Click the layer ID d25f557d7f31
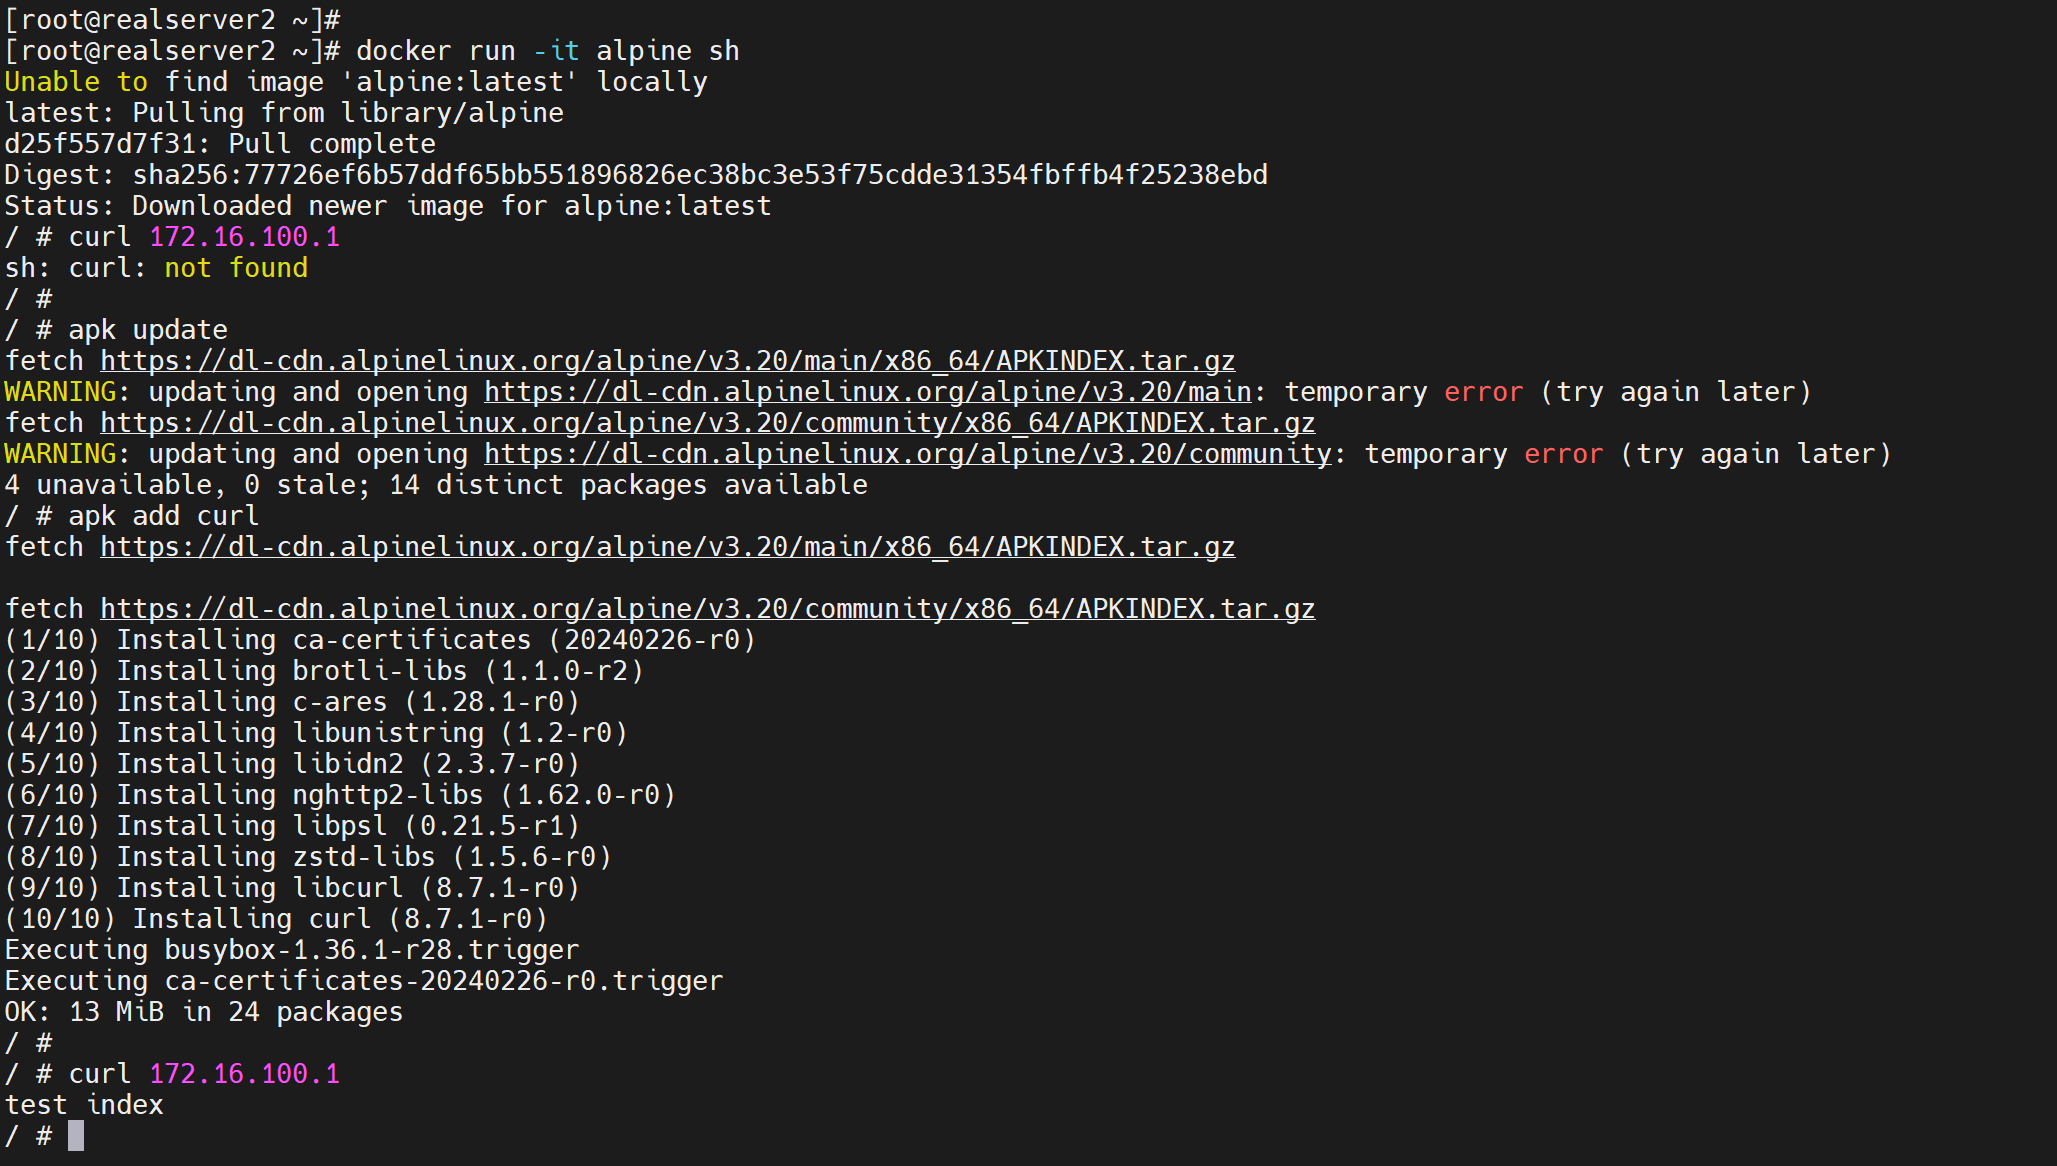Image resolution: width=2057 pixels, height=1166 pixels. tap(99, 144)
